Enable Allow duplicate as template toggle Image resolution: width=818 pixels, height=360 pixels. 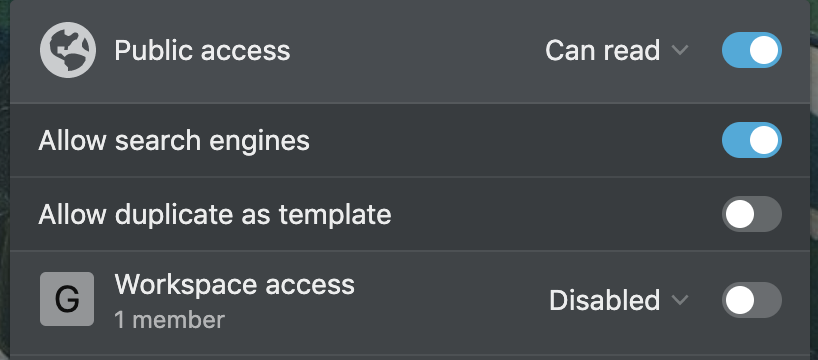pos(752,214)
